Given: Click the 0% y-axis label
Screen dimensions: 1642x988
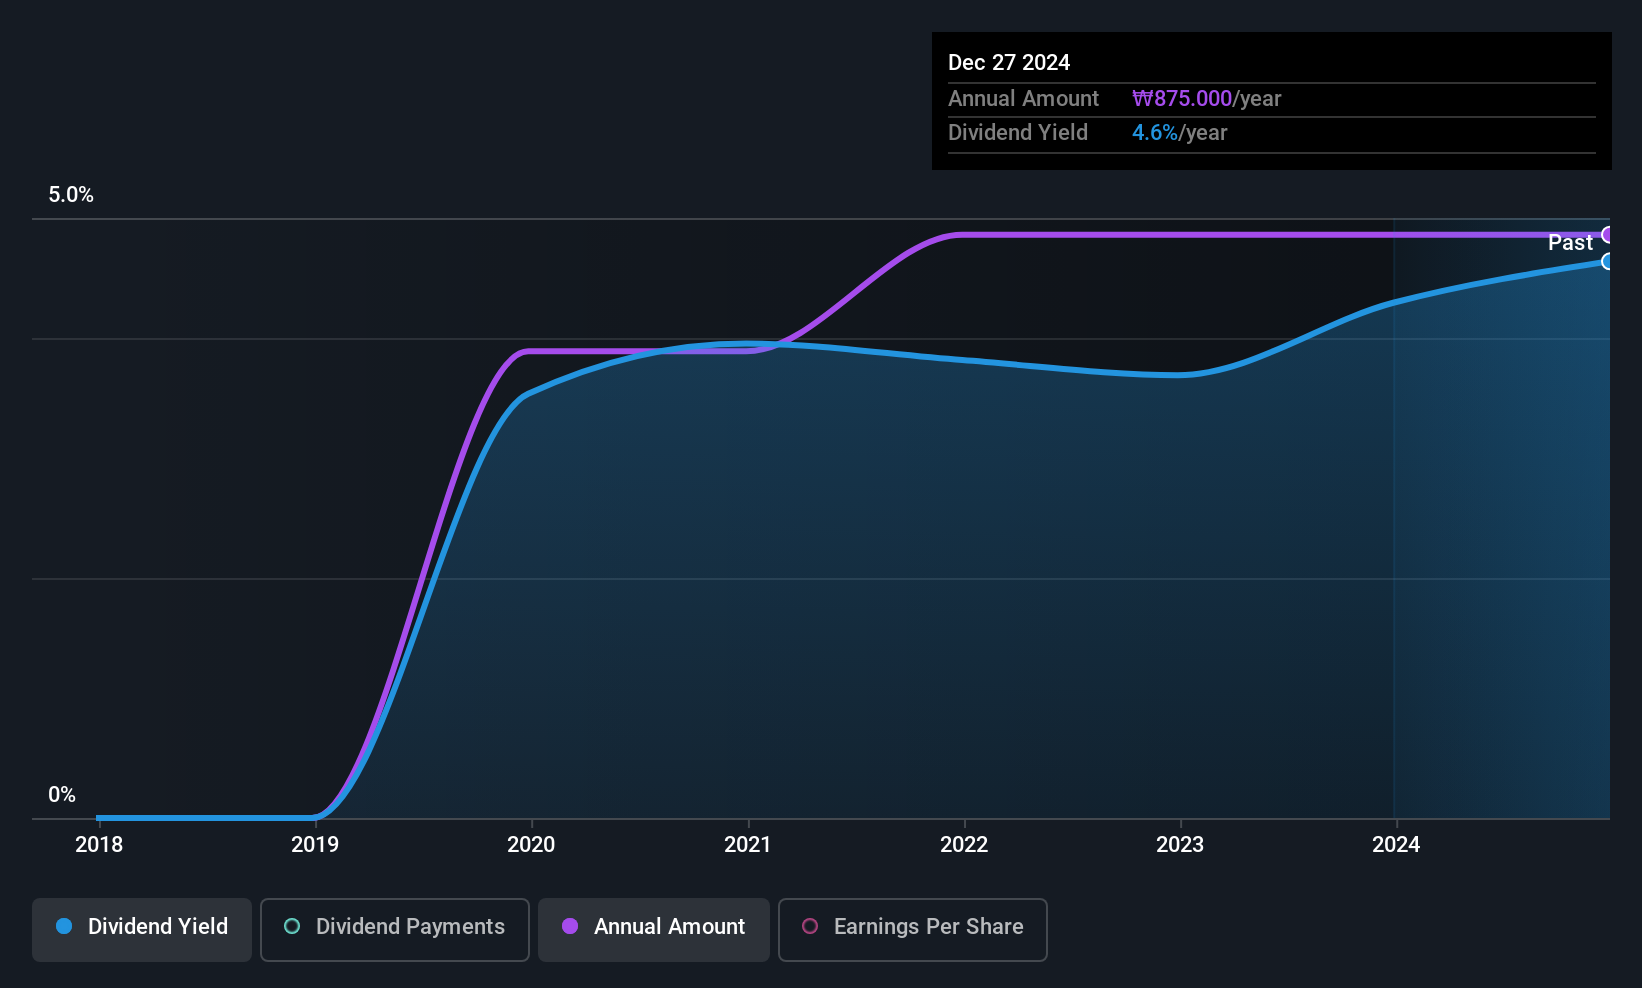Looking at the screenshot, I should tap(62, 795).
